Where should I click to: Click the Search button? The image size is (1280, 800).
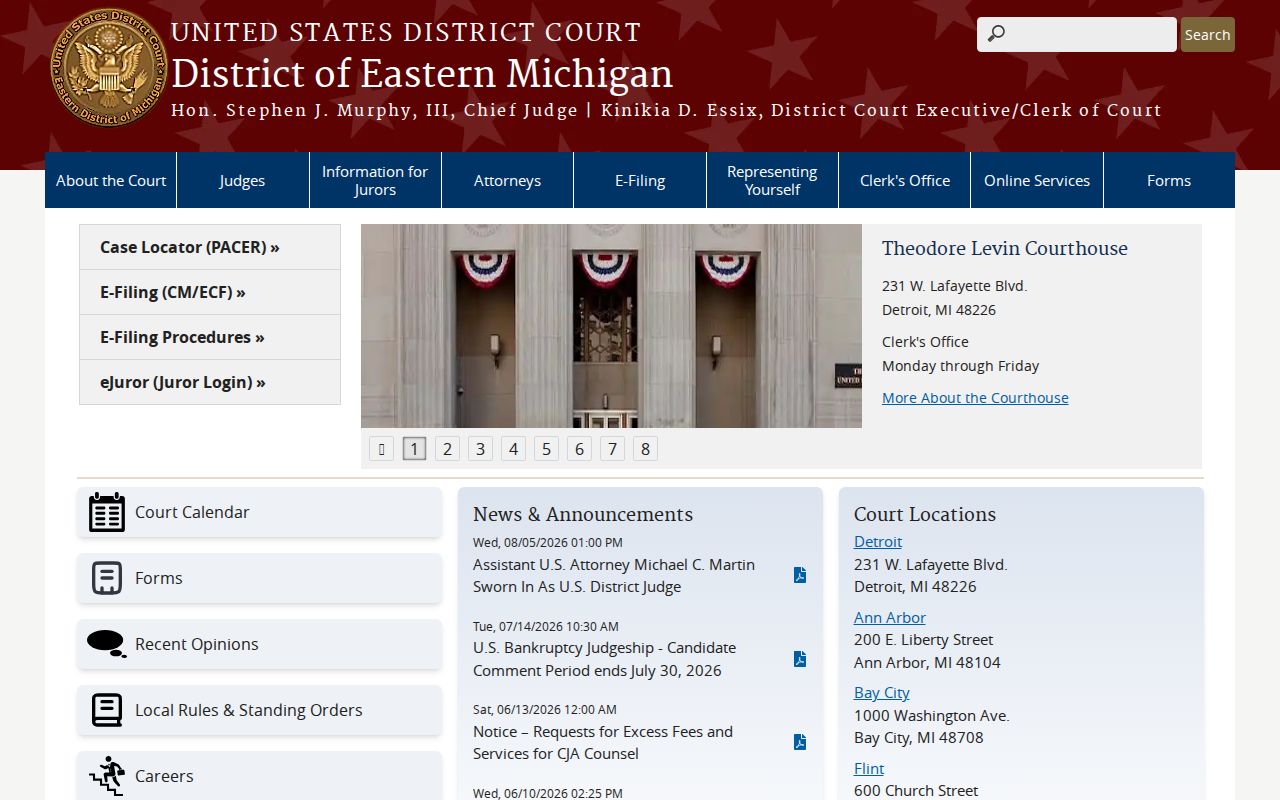pyautogui.click(x=1207, y=34)
